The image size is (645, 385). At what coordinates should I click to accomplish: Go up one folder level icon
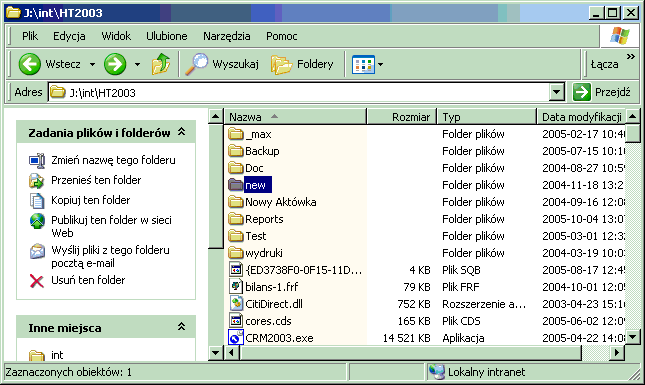[x=161, y=64]
